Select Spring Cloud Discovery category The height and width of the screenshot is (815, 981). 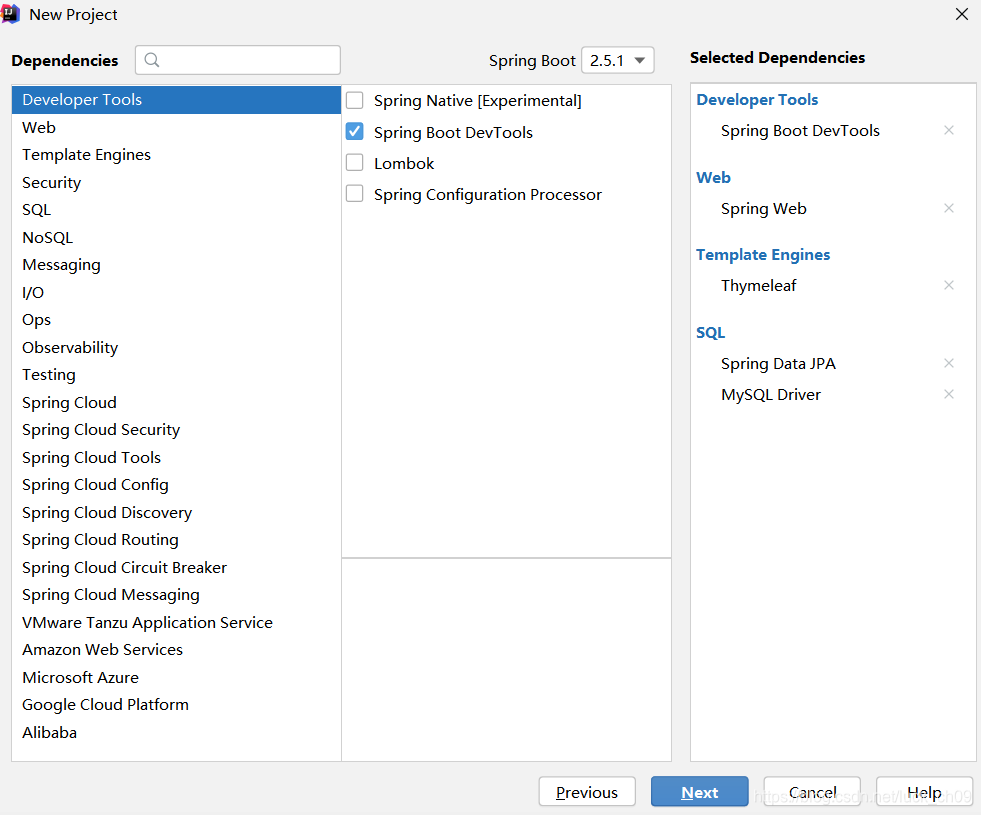pyautogui.click(x=107, y=512)
